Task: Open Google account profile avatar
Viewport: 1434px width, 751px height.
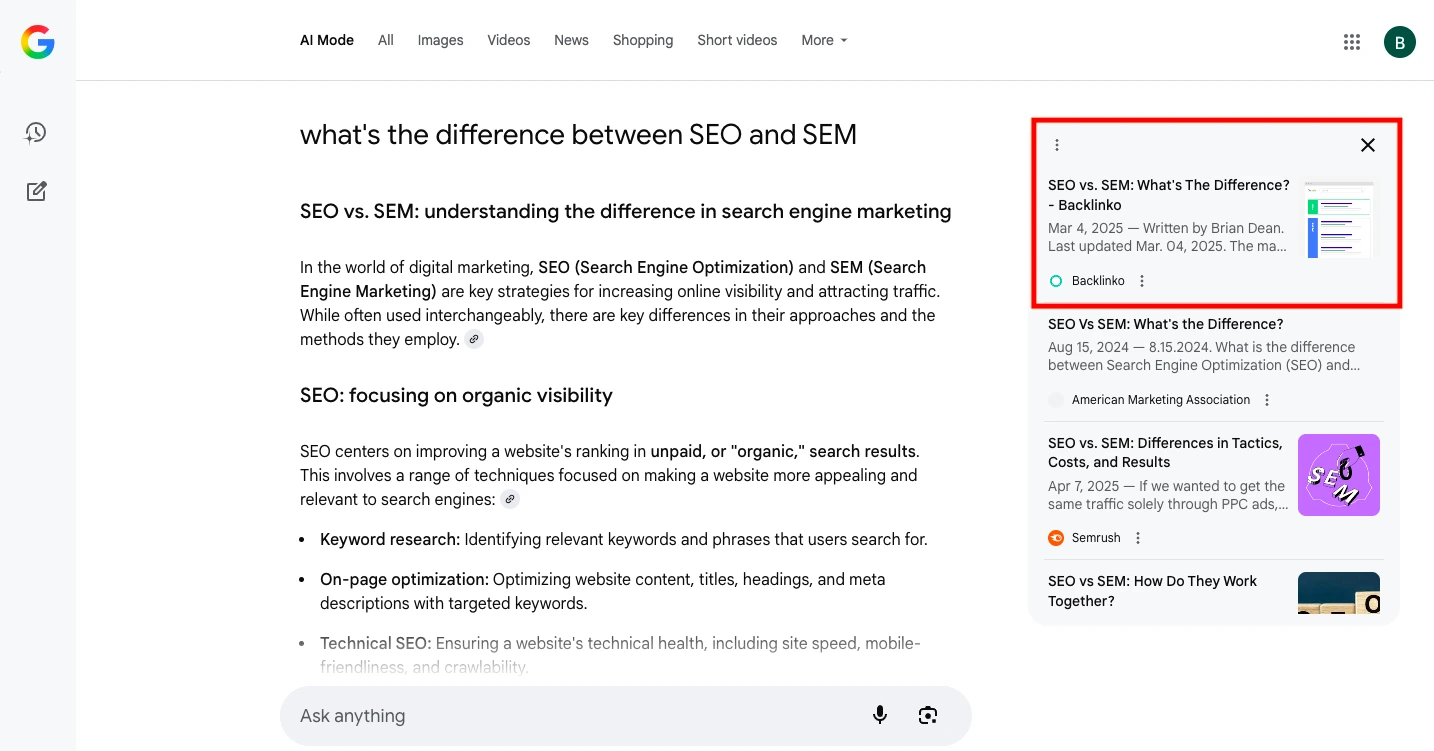Action: pyautogui.click(x=1399, y=42)
